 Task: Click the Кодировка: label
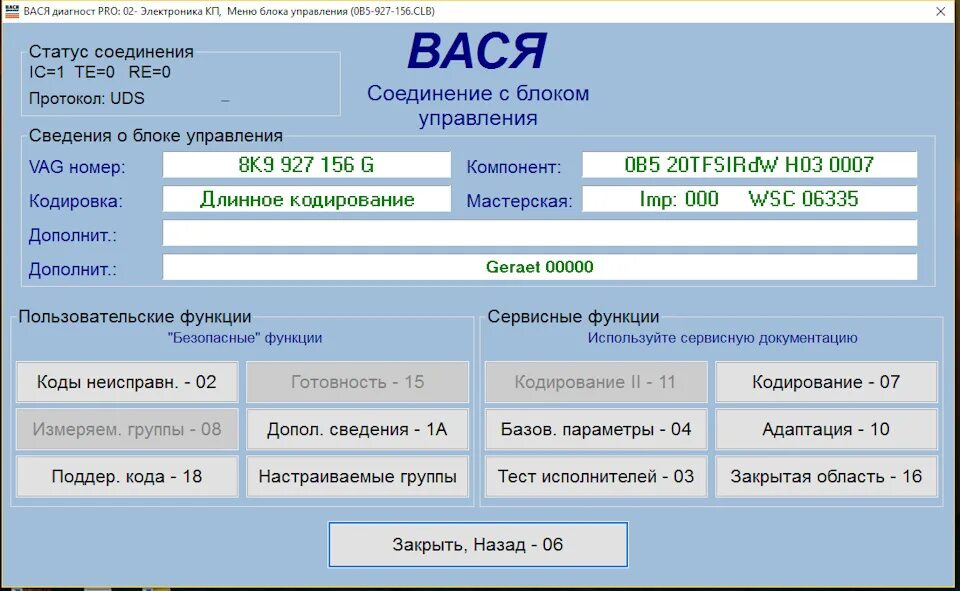[76, 201]
